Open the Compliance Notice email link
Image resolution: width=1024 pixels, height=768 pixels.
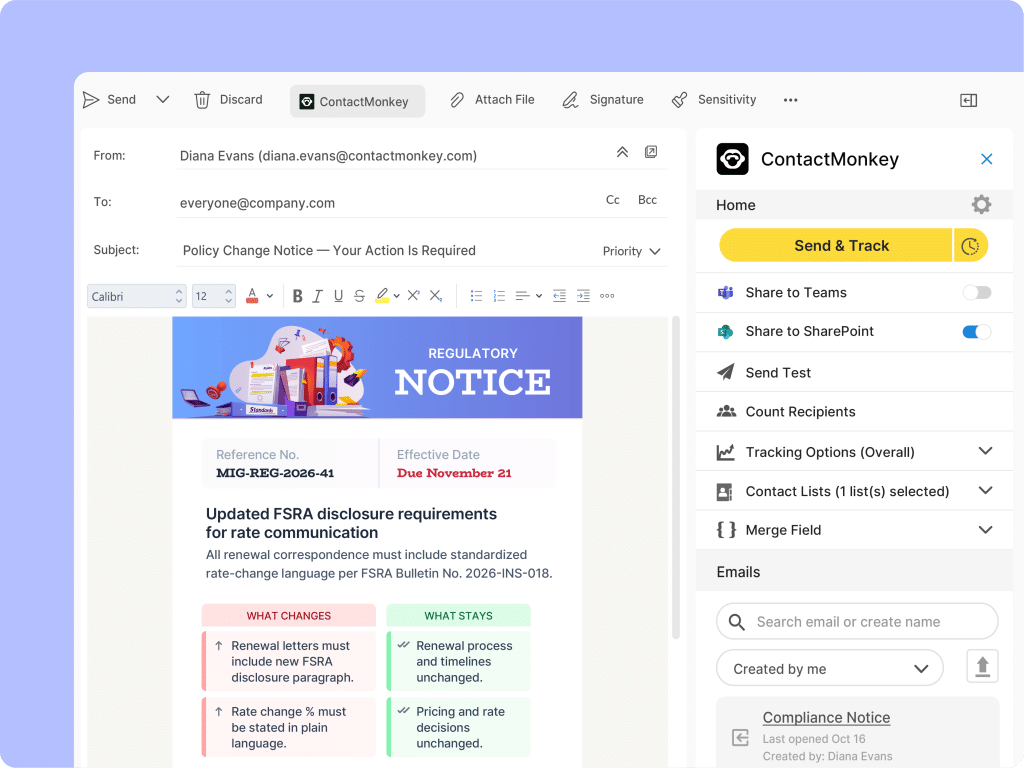tap(826, 718)
